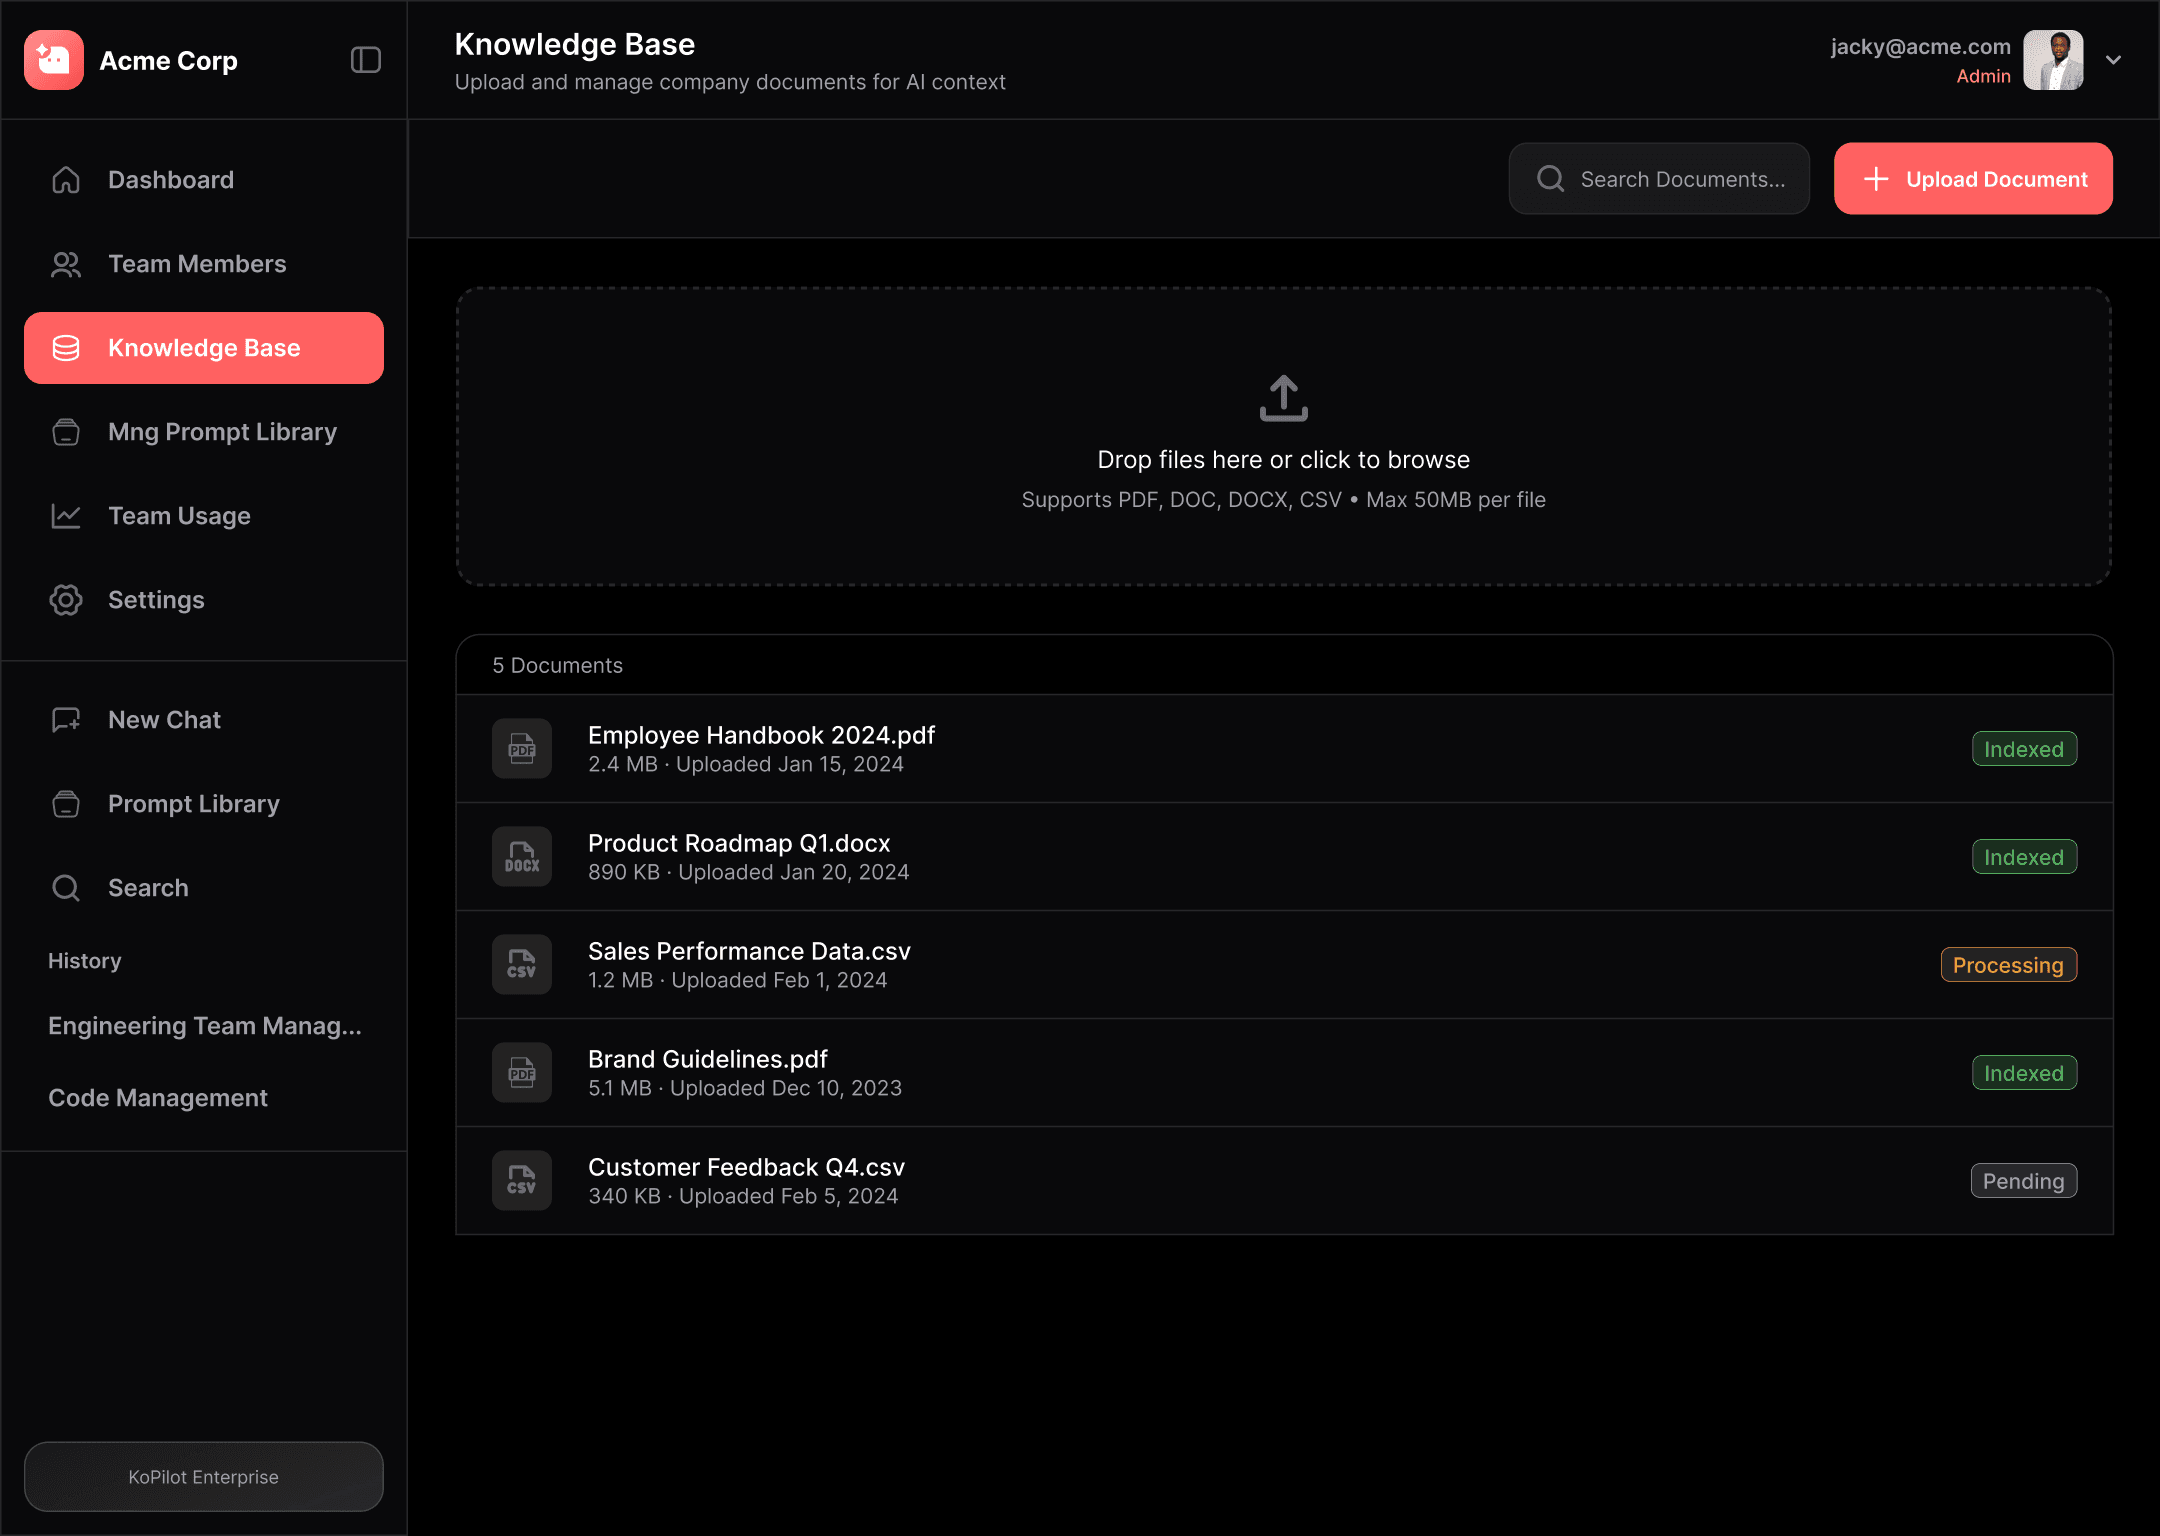
Task: Open the Team Members page
Action: [x=197, y=264]
